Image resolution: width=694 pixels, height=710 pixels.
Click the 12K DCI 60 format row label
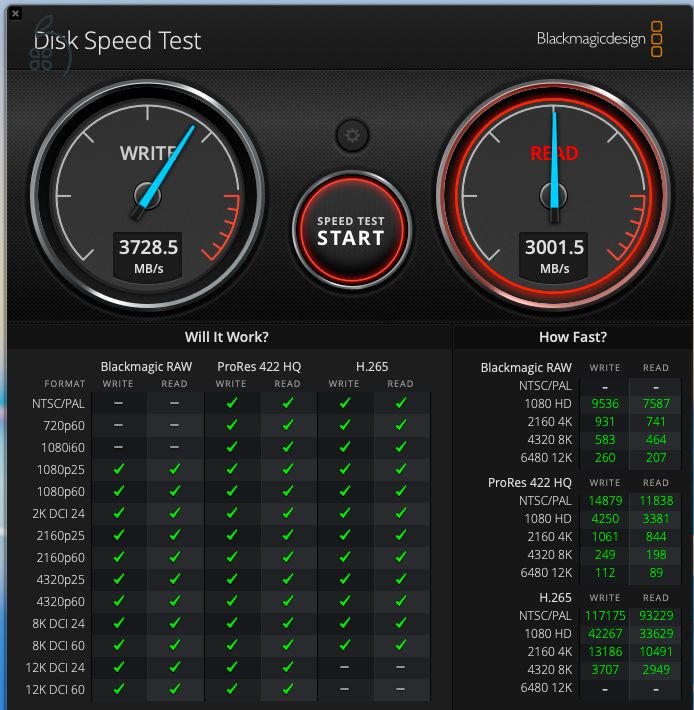[55, 689]
